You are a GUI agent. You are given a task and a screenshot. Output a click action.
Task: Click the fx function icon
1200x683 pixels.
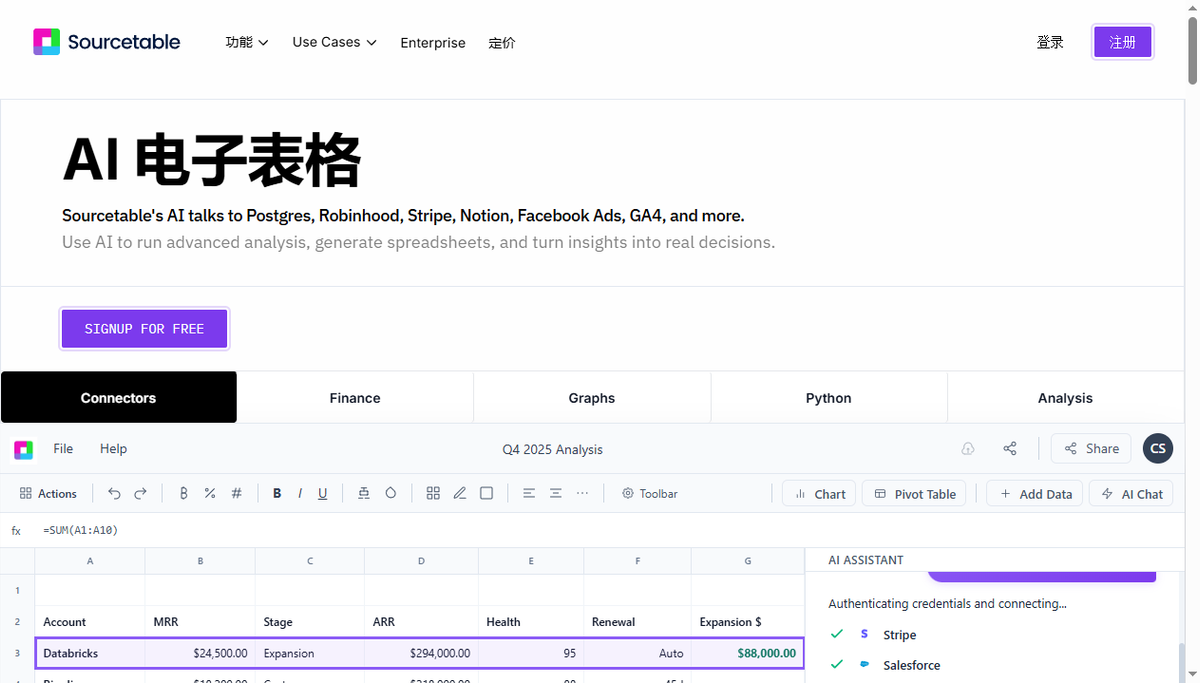point(16,531)
